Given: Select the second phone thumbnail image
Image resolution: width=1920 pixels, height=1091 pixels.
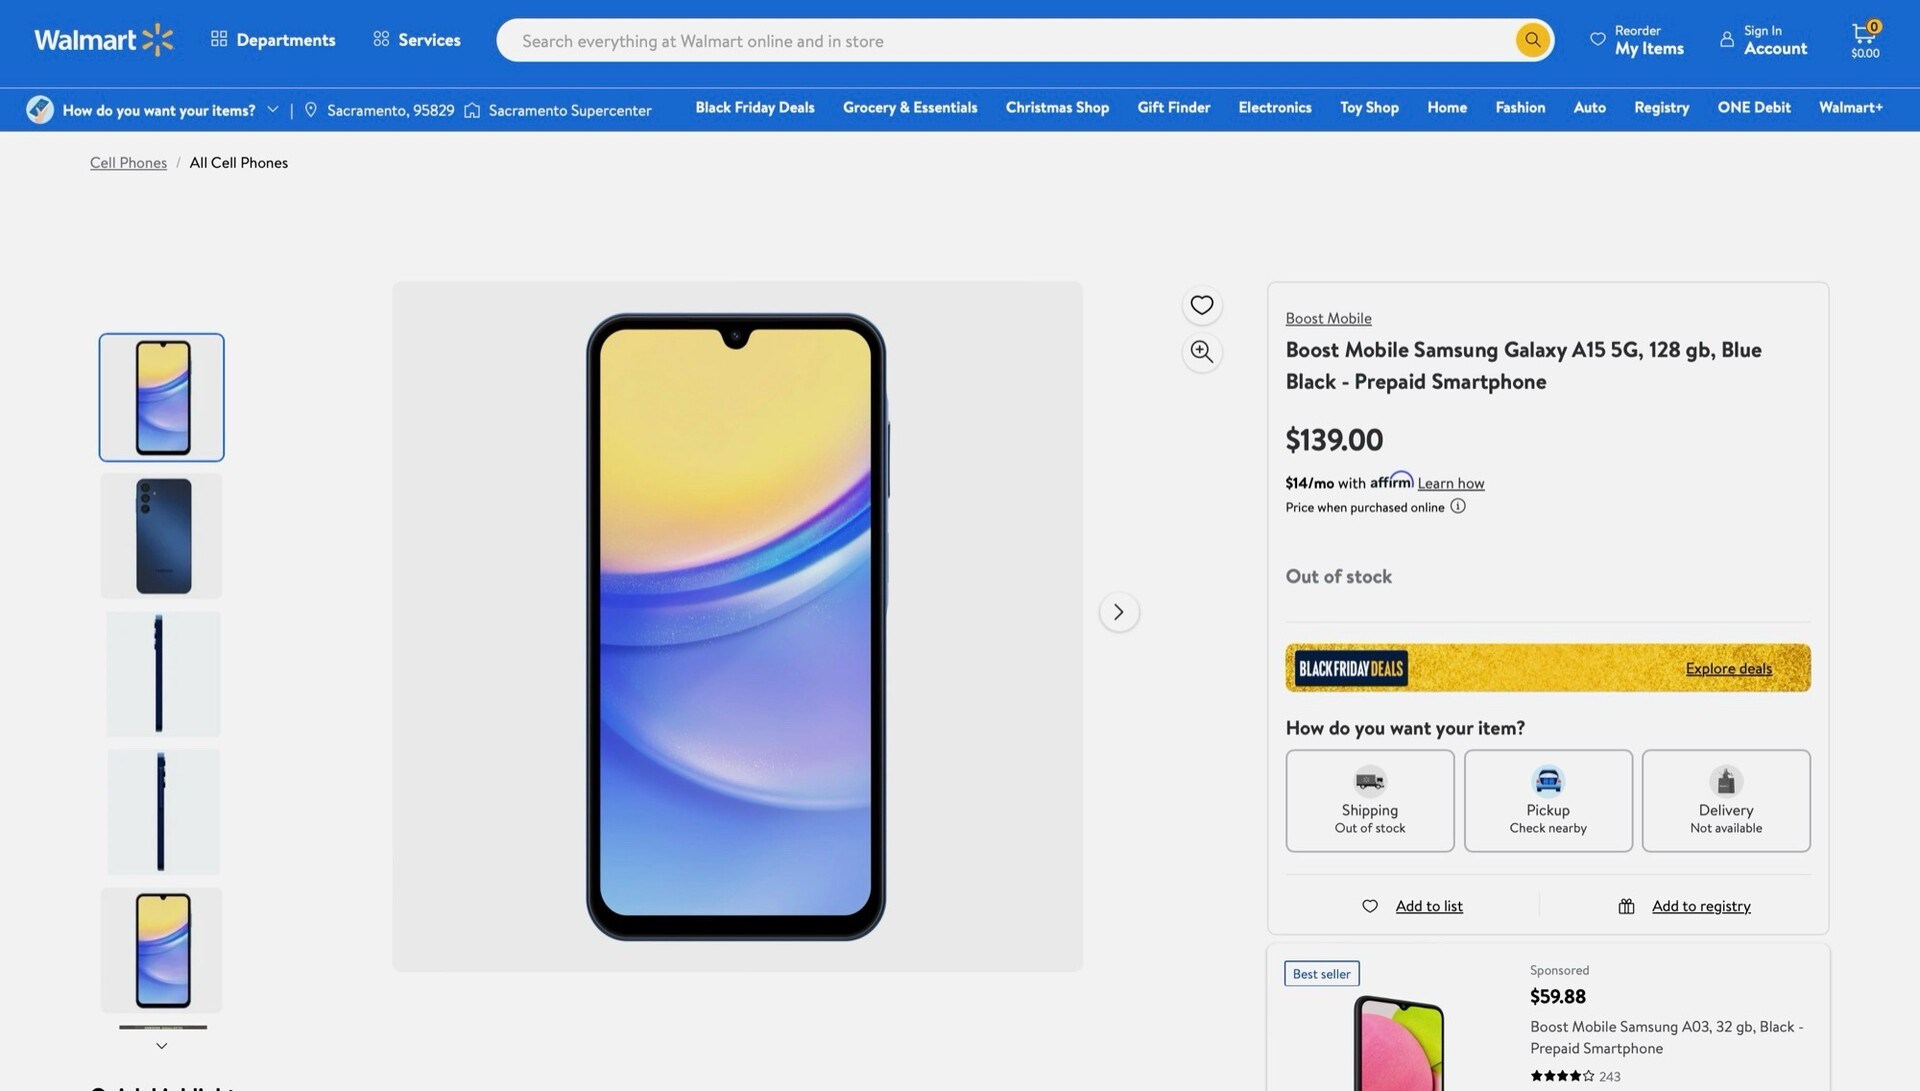Looking at the screenshot, I should pyautogui.click(x=161, y=536).
